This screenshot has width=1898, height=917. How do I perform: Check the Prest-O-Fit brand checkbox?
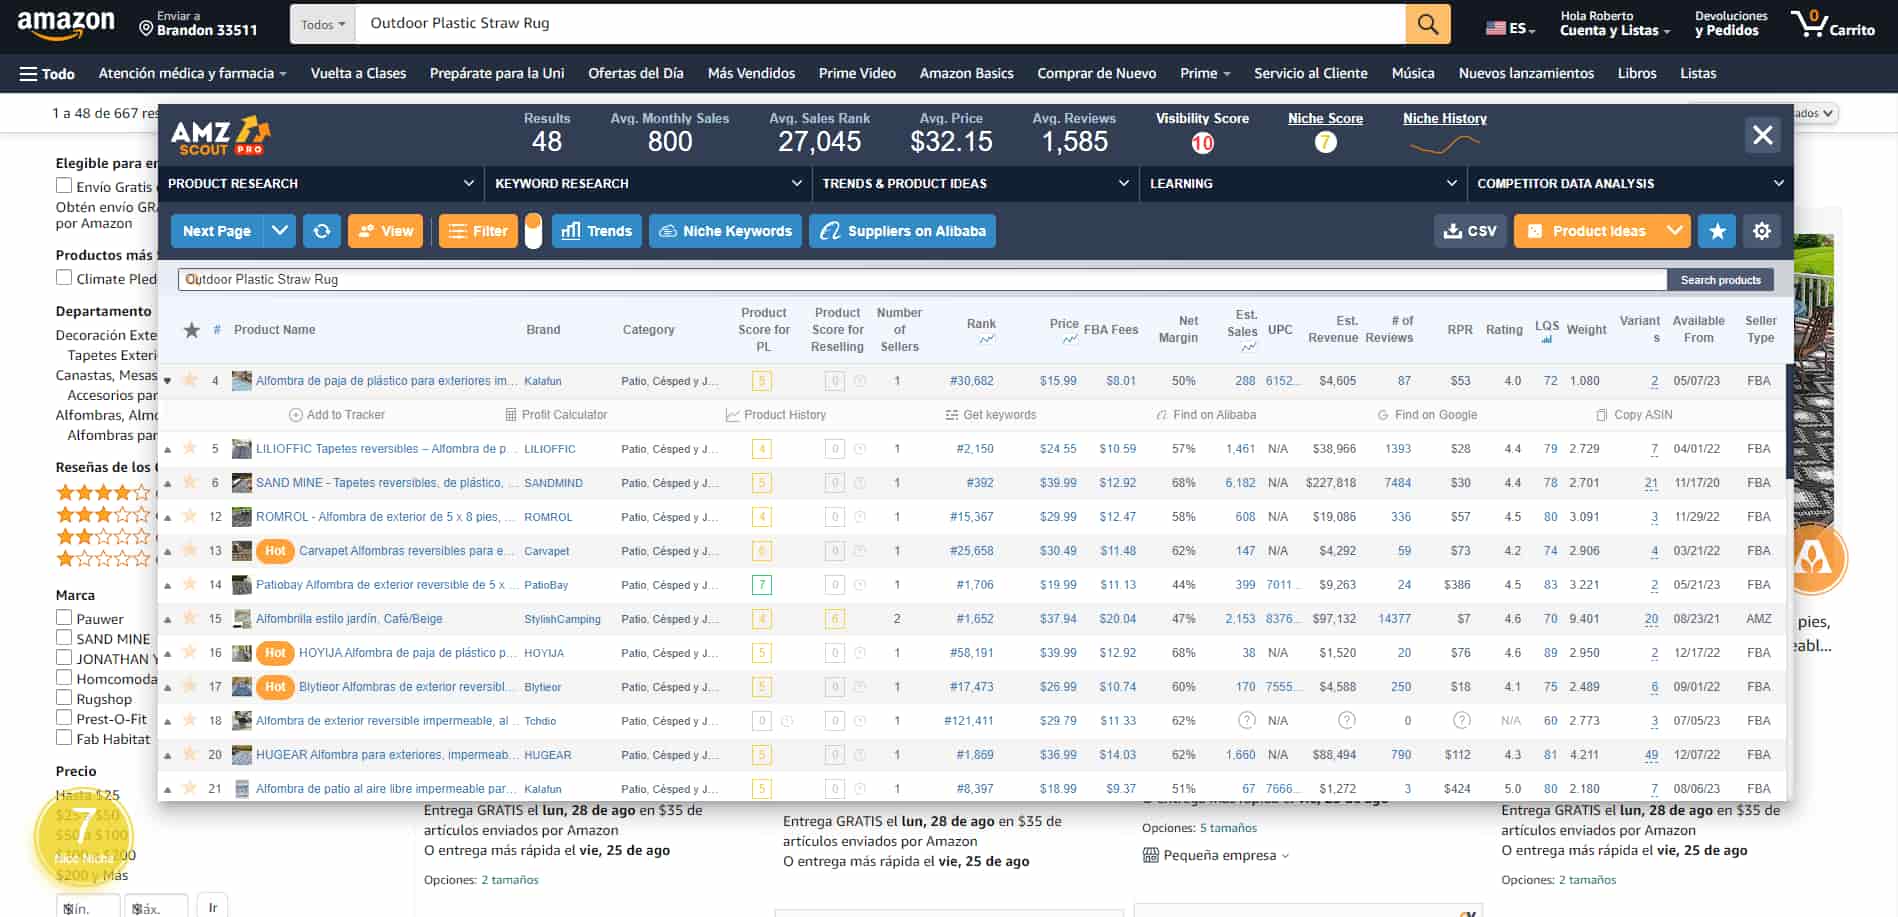coord(64,718)
